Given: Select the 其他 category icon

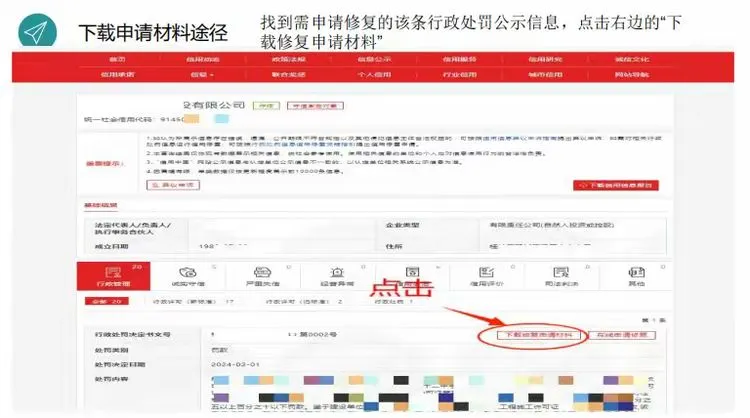Looking at the screenshot, I should (x=637, y=276).
